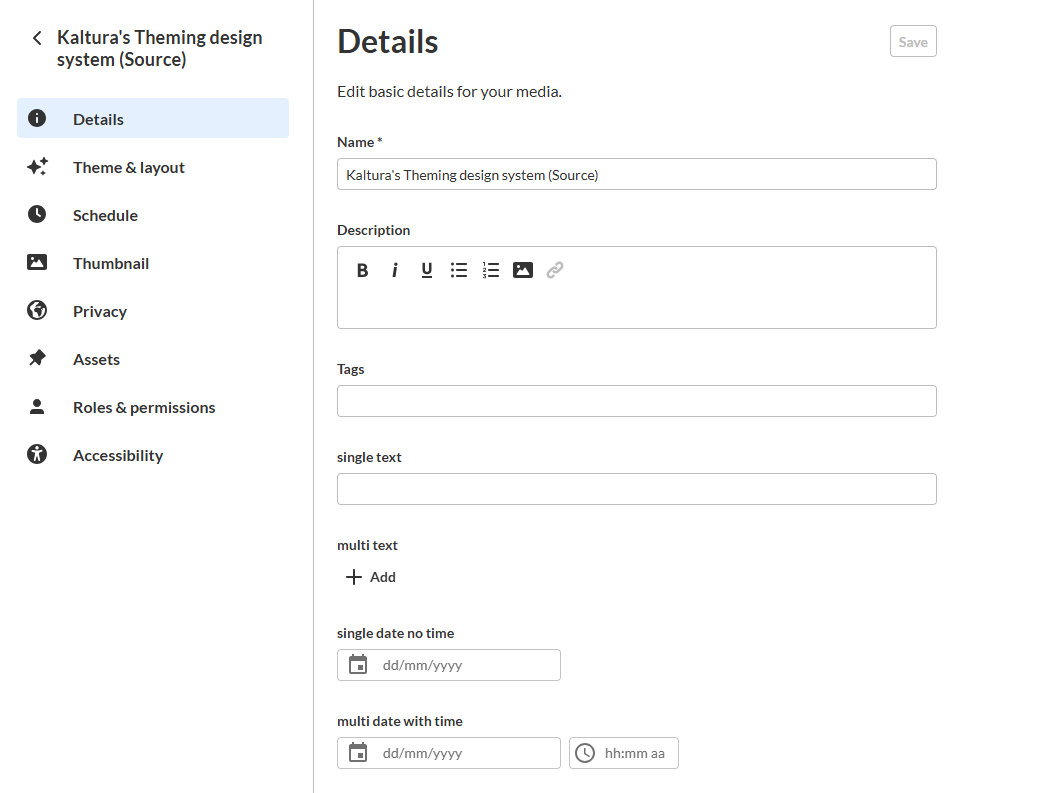The width and height of the screenshot is (1041, 793).
Task: Click the single text input field
Action: pos(637,489)
